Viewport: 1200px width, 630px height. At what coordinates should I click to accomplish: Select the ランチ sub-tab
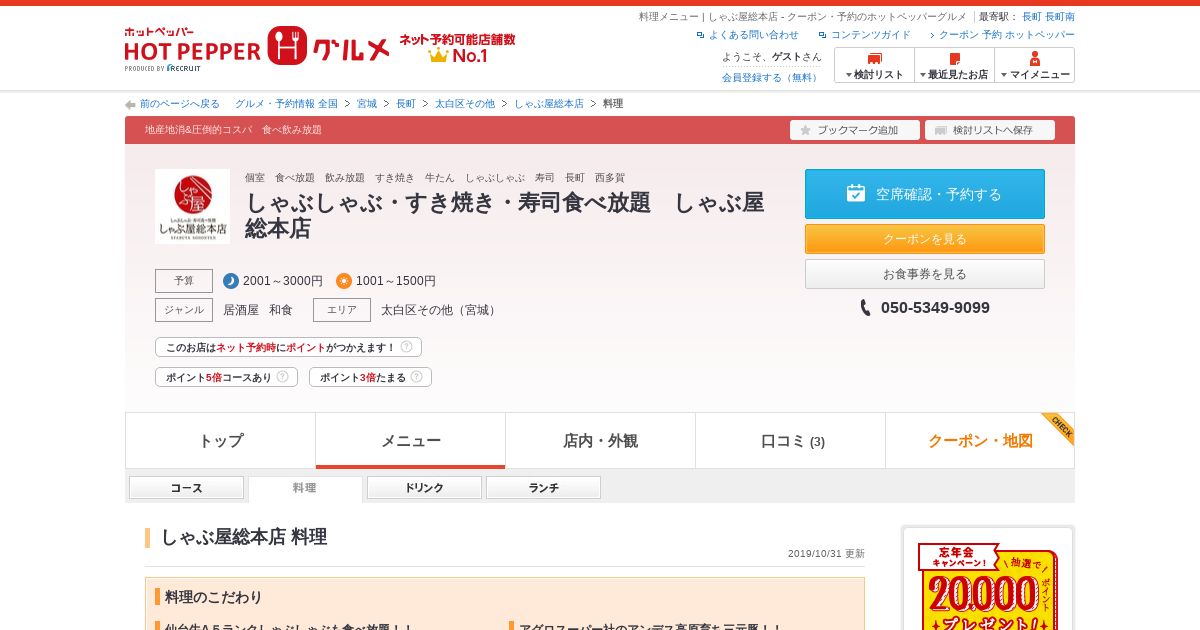click(543, 488)
